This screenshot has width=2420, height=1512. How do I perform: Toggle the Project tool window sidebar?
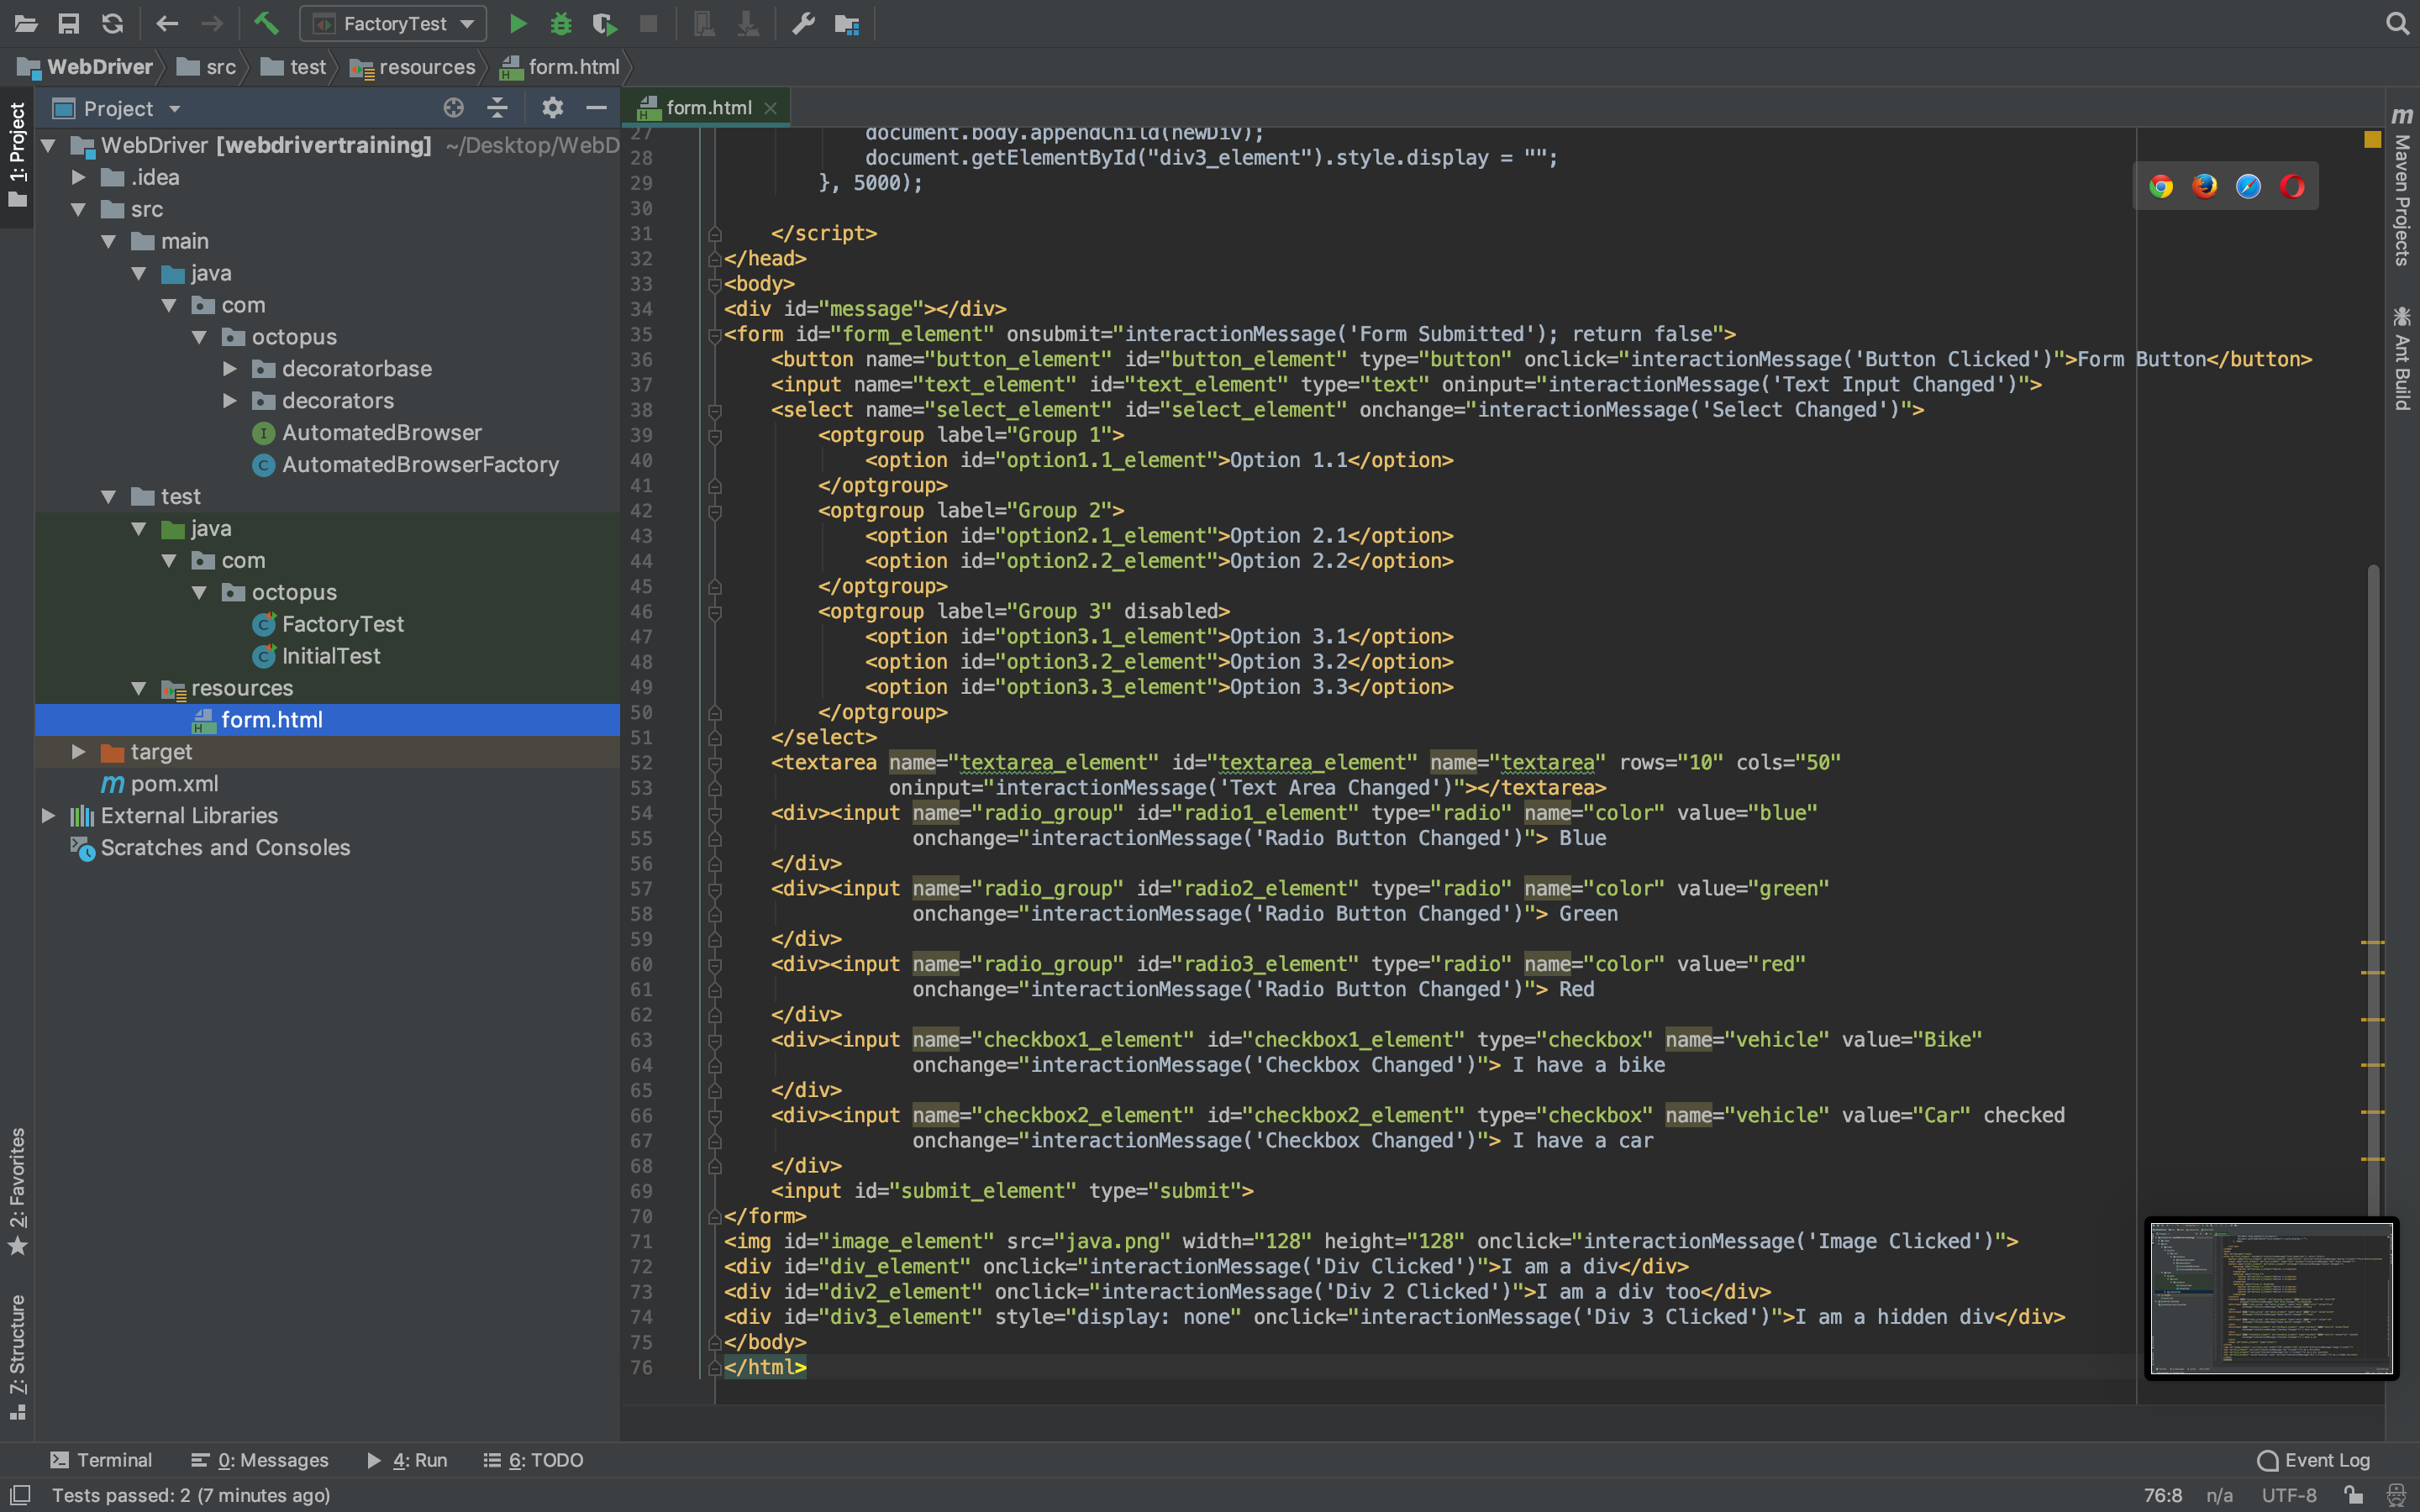click(17, 155)
